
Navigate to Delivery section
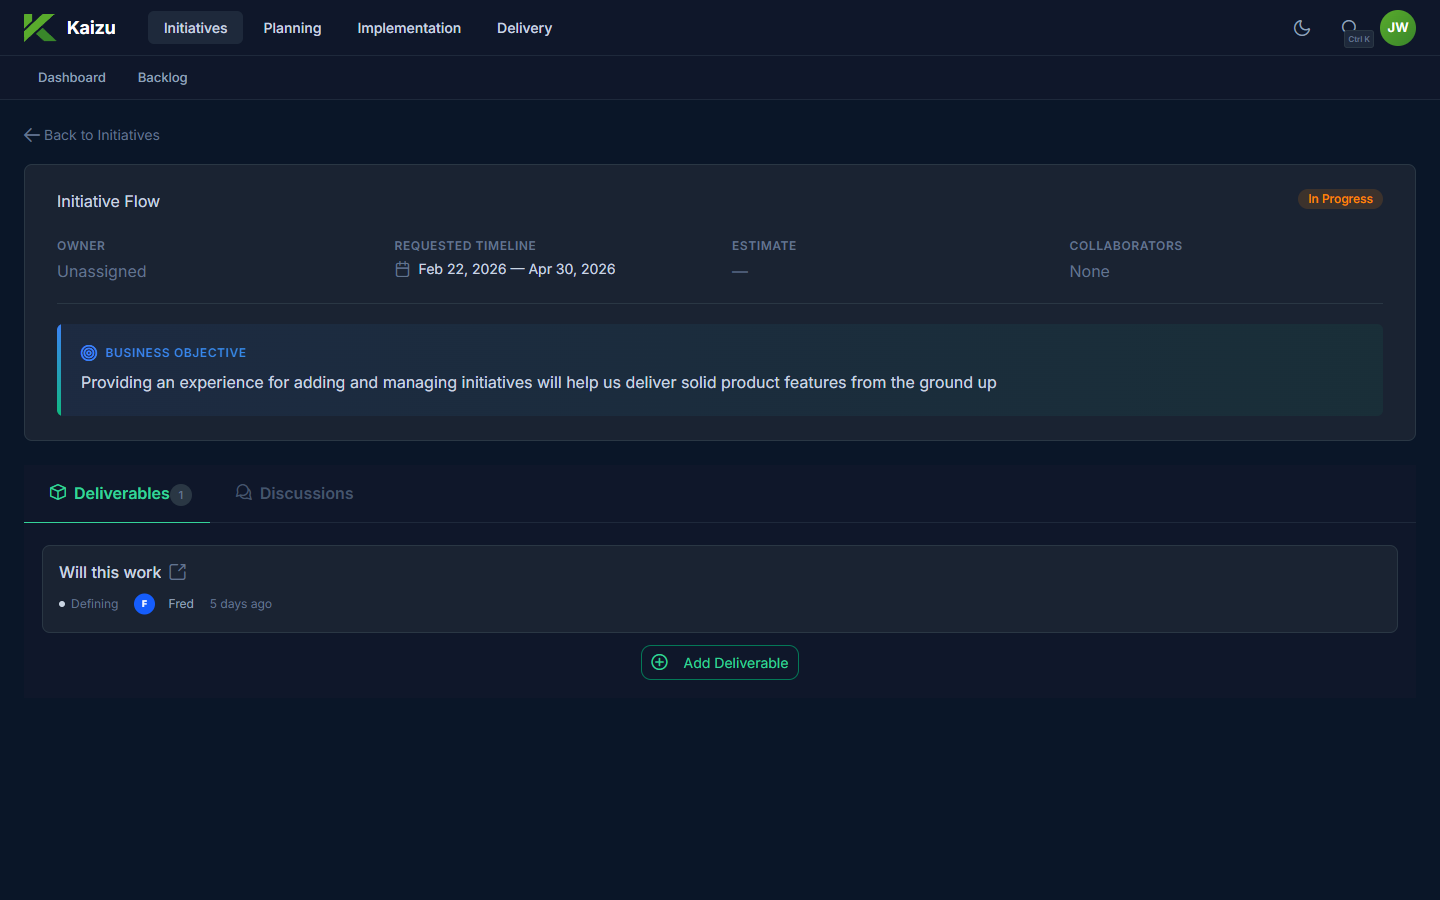tap(524, 28)
